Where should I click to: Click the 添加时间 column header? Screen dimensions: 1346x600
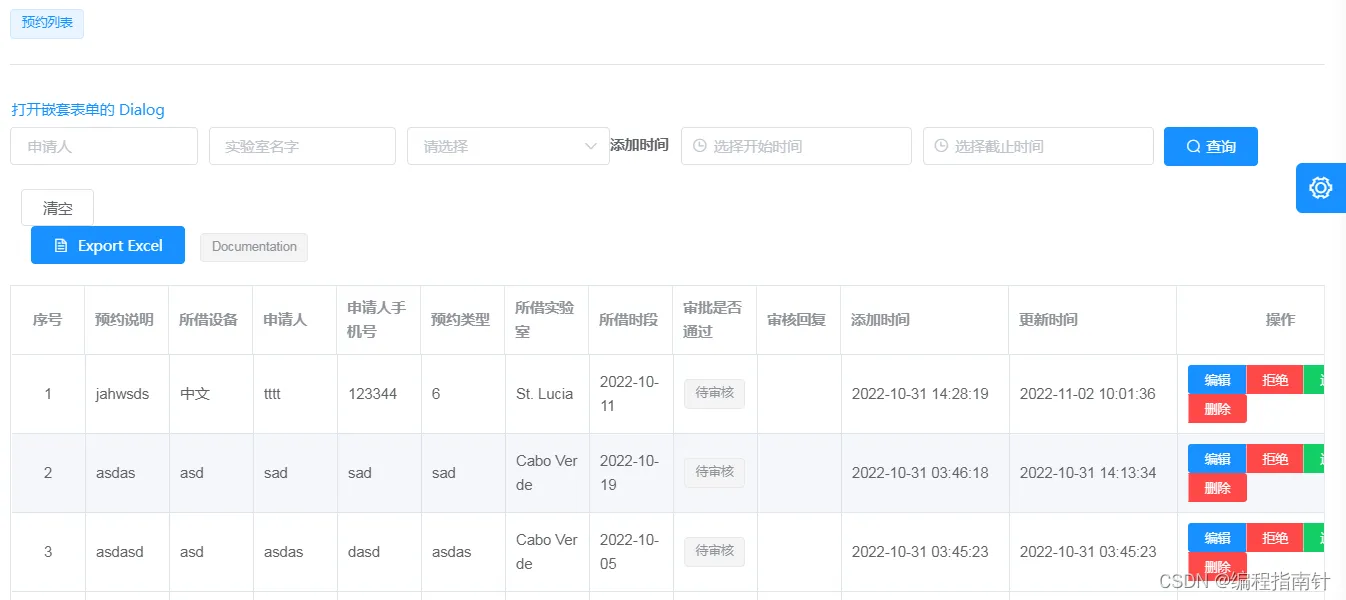point(880,320)
